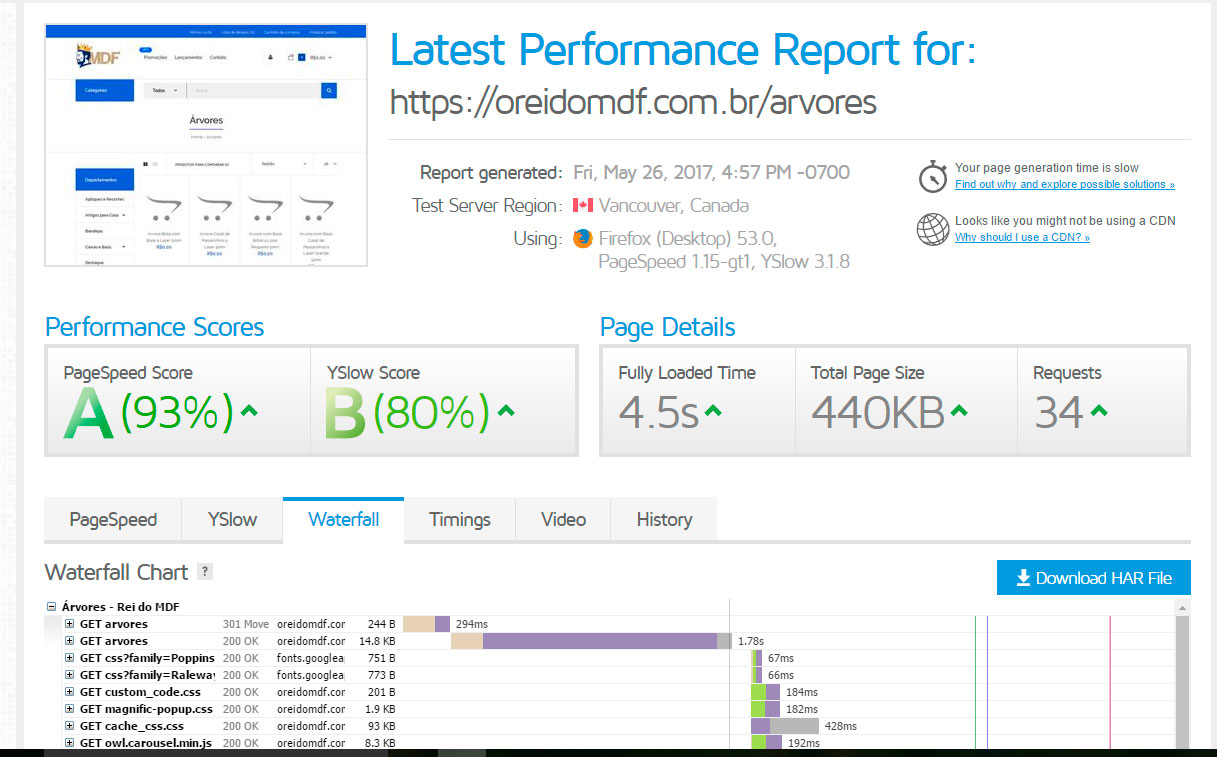Expand the cache_css.css request row
Viewport: 1217px width, 757px height.
point(70,726)
